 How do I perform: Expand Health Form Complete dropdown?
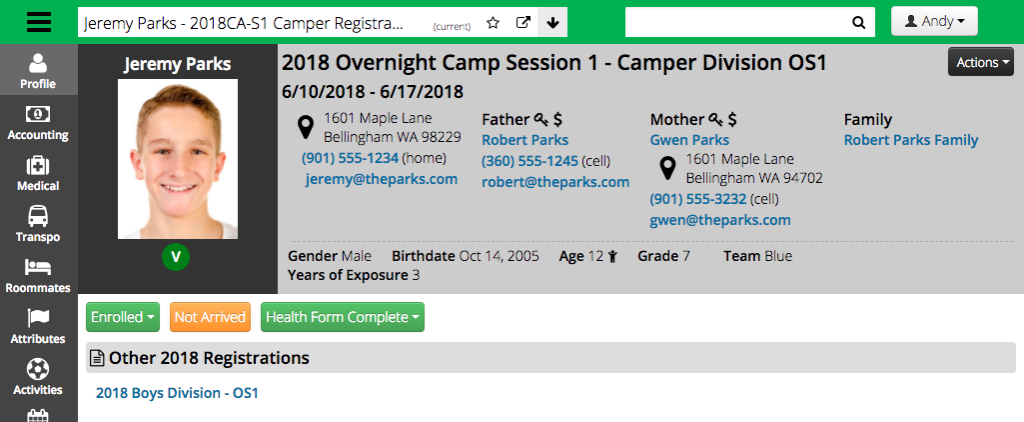click(x=342, y=317)
